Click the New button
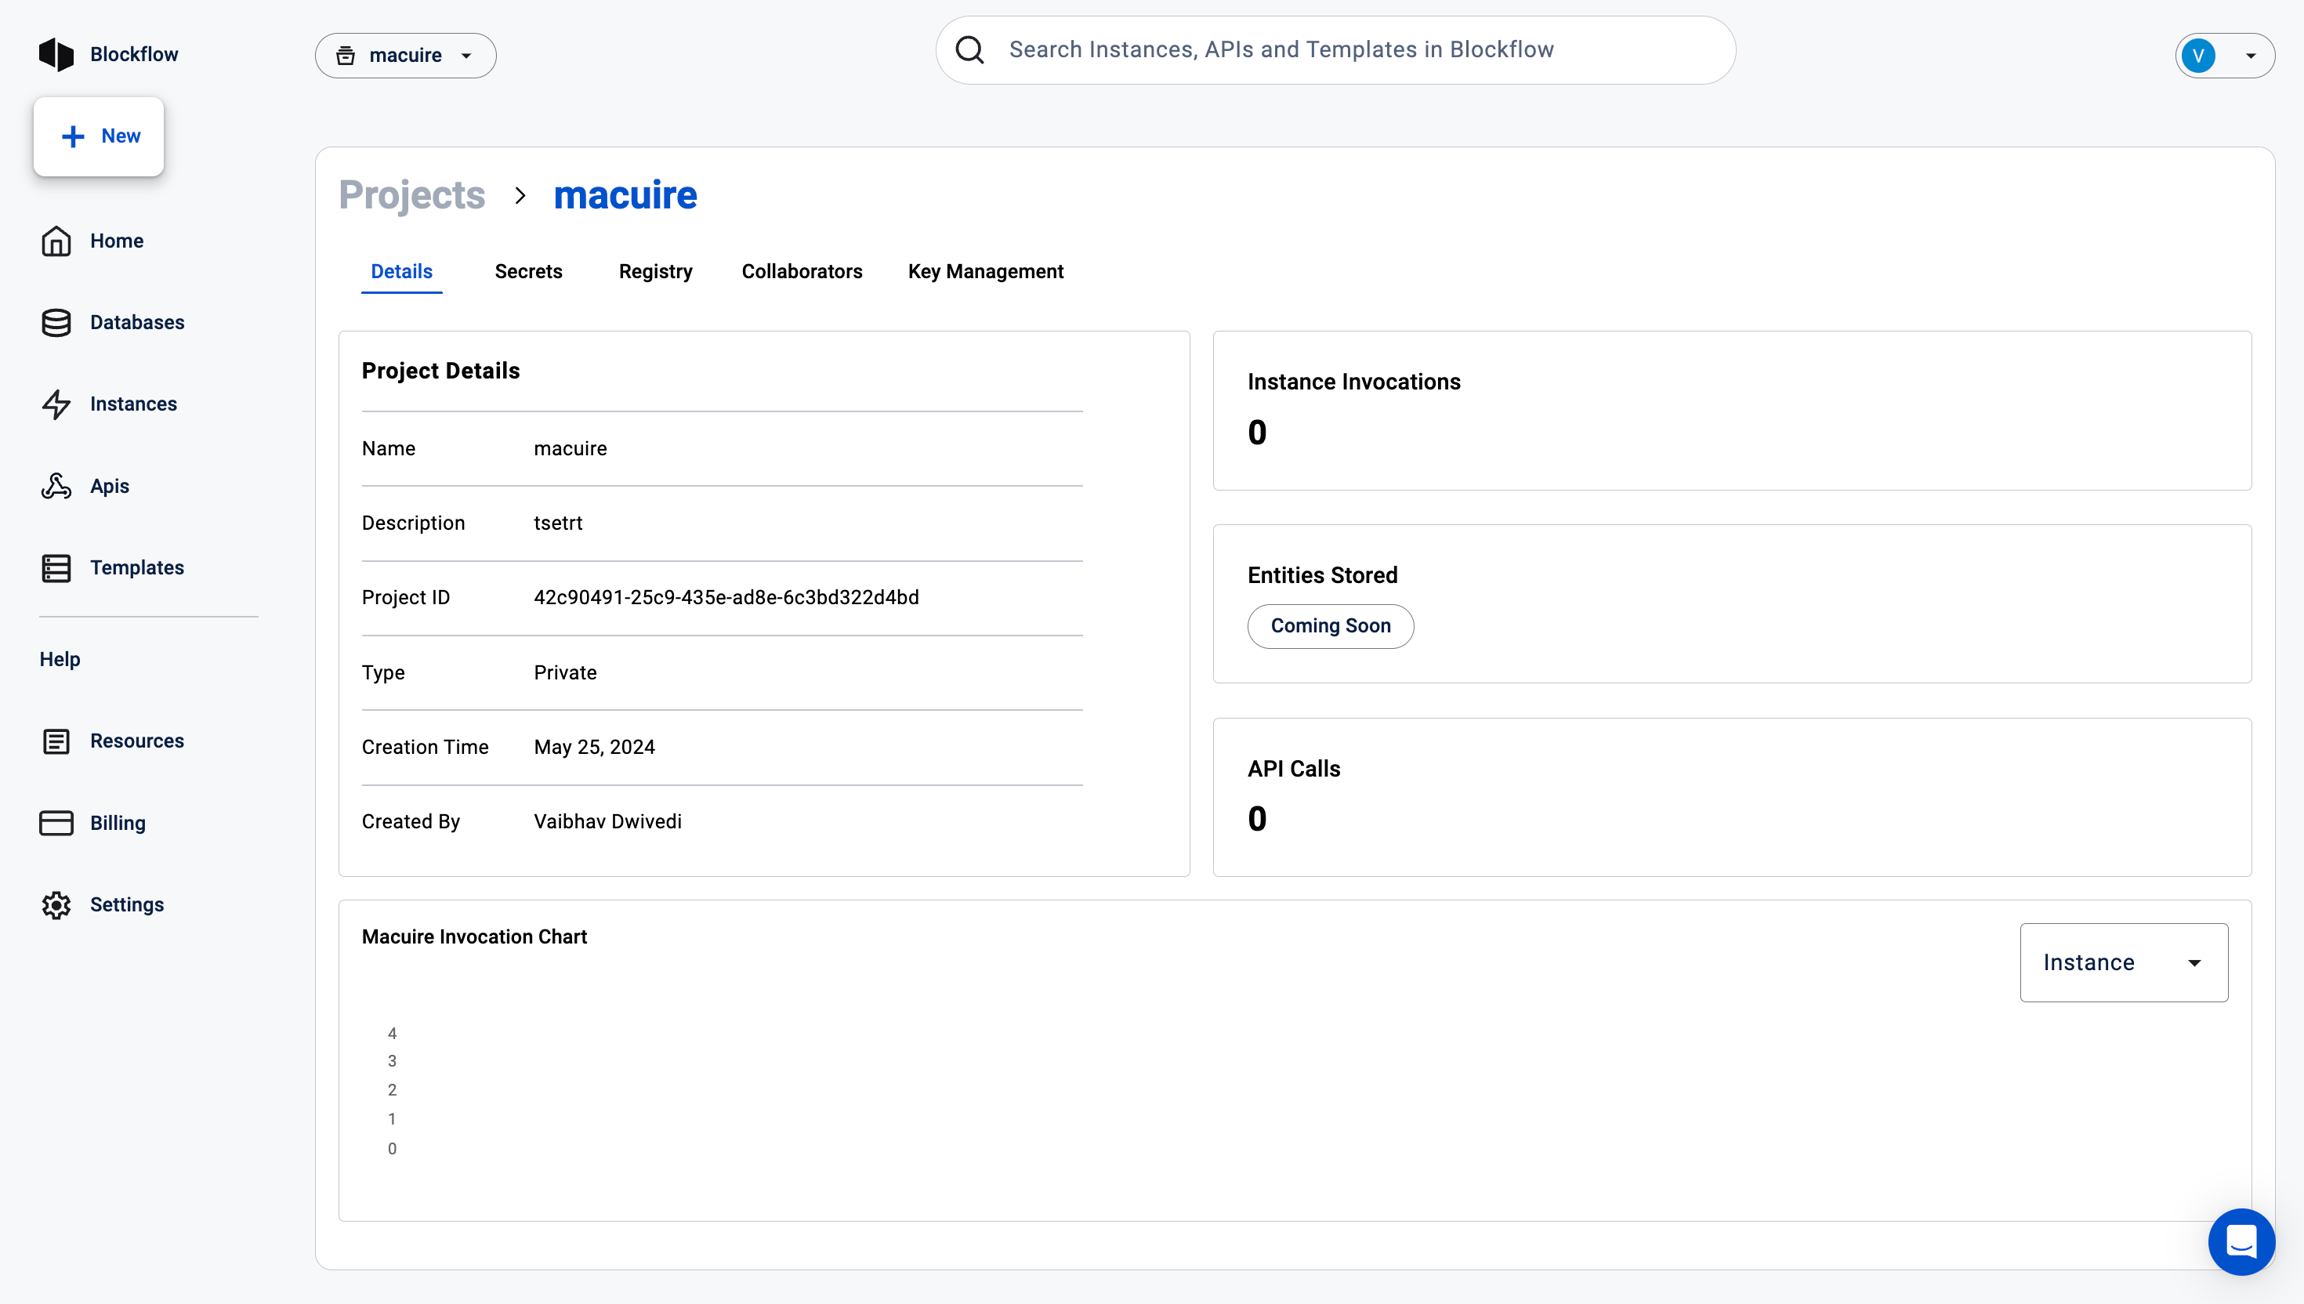The height and width of the screenshot is (1304, 2304). tap(99, 136)
